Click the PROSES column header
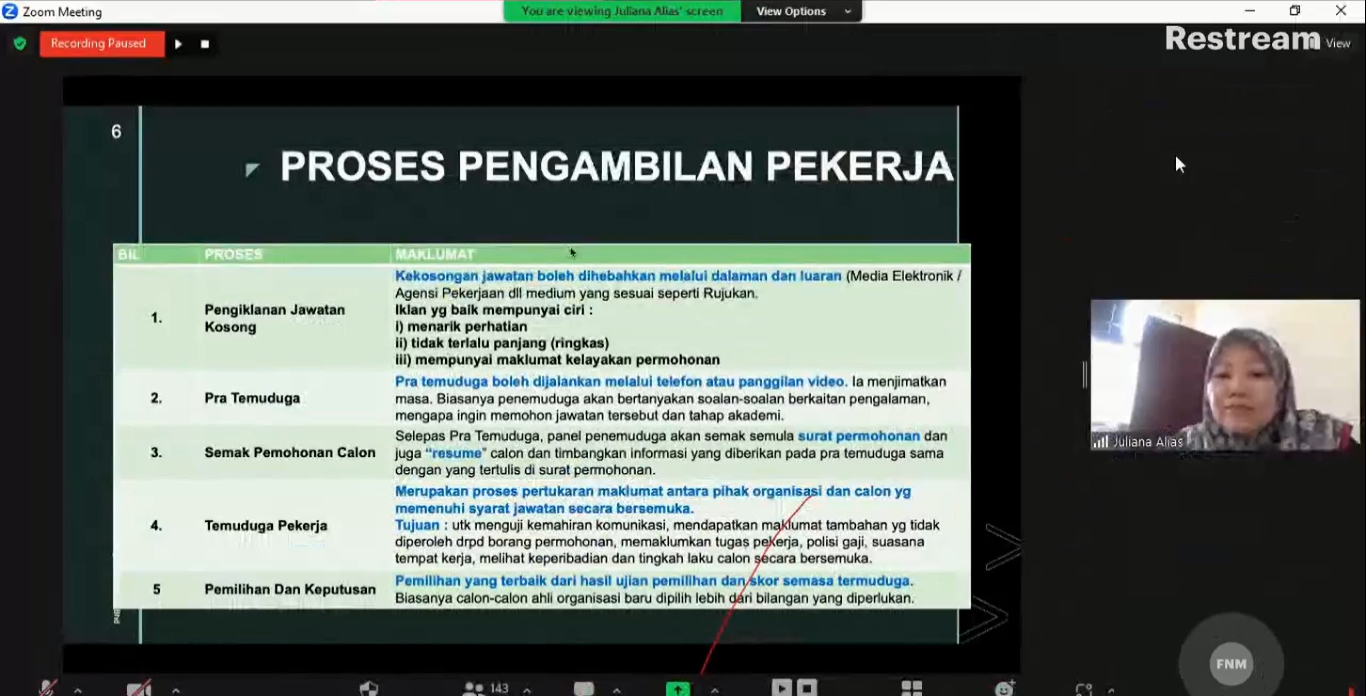1366x696 pixels. pos(234,254)
